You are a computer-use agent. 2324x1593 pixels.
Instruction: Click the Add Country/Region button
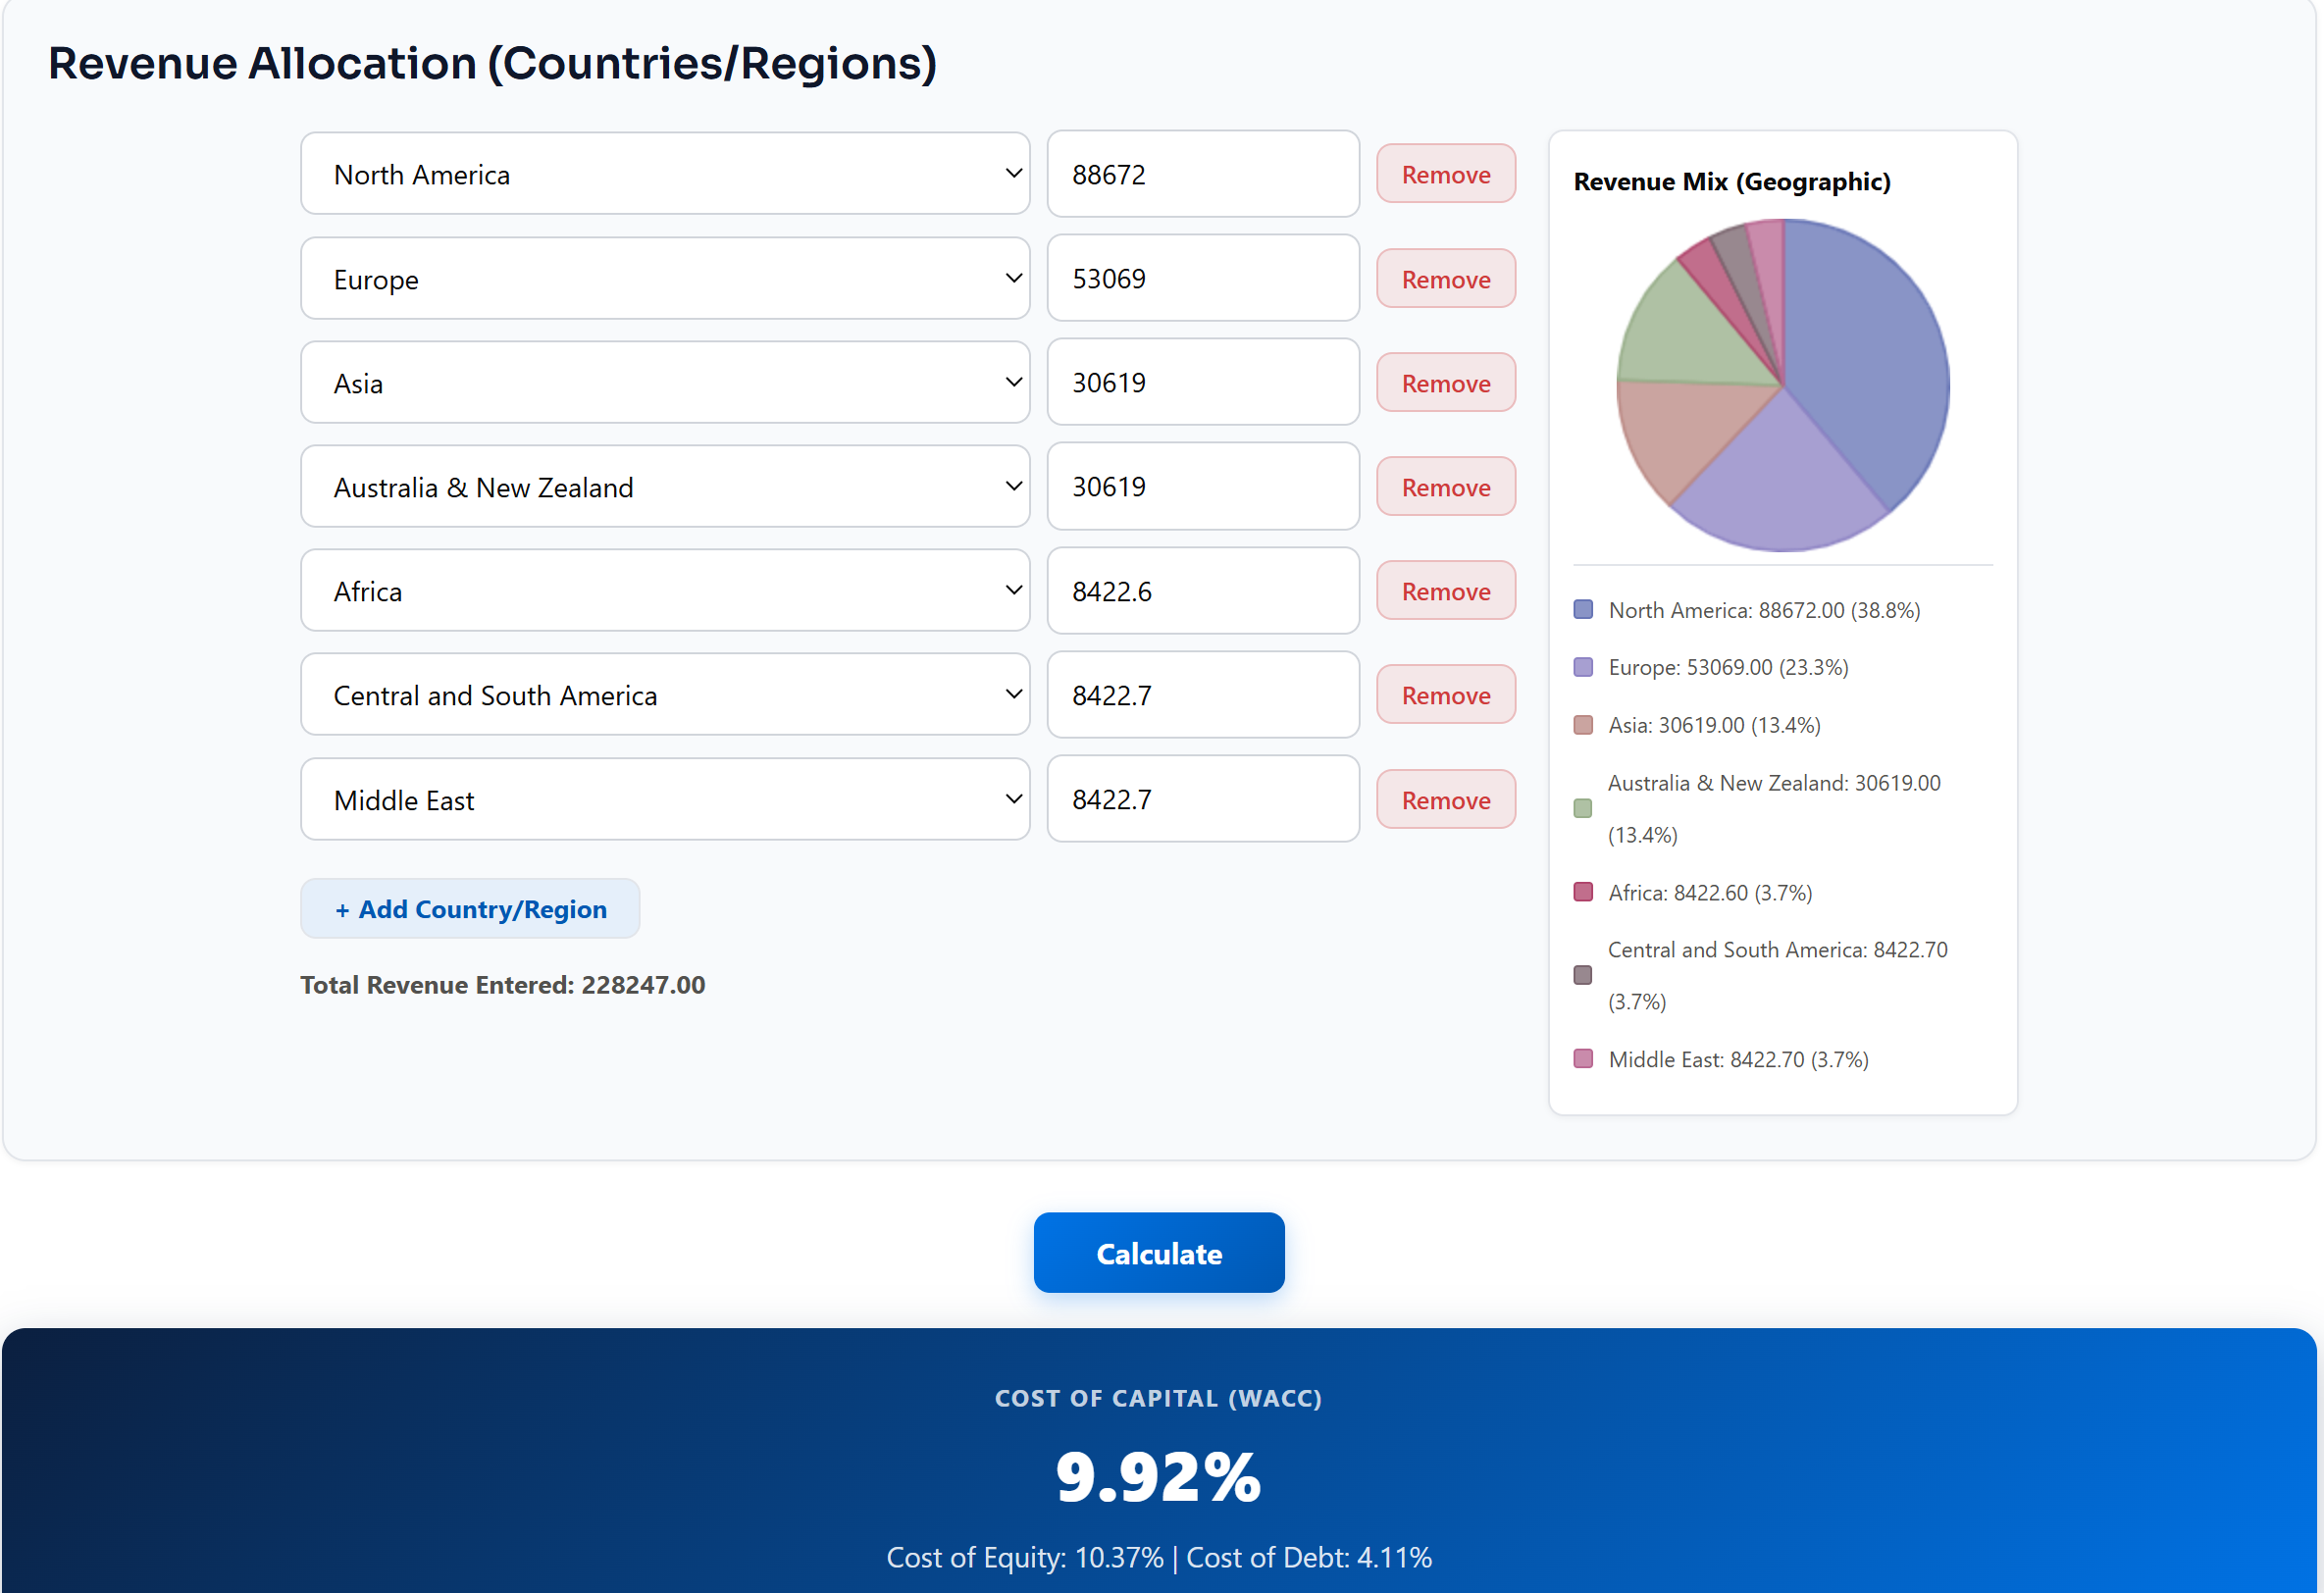[470, 909]
